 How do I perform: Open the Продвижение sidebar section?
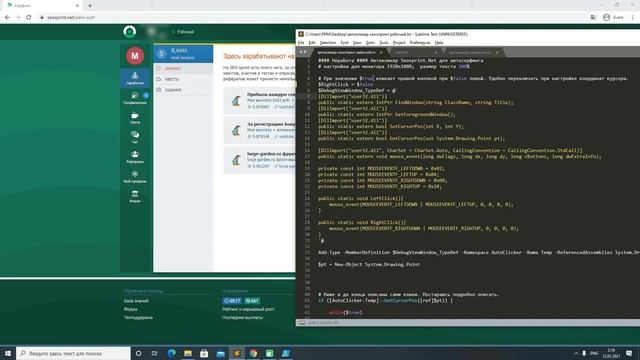coord(135,98)
